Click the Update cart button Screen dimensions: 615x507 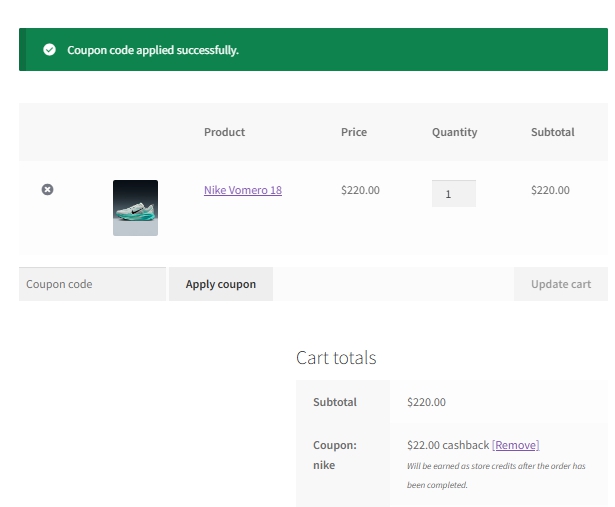tap(561, 284)
